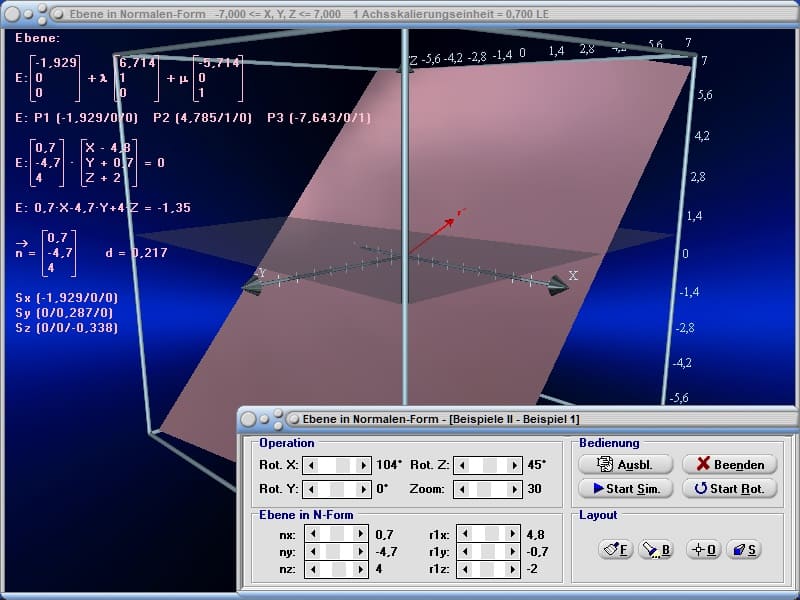Click the S layout button with cube icon
800x600 pixels.
[x=743, y=549]
